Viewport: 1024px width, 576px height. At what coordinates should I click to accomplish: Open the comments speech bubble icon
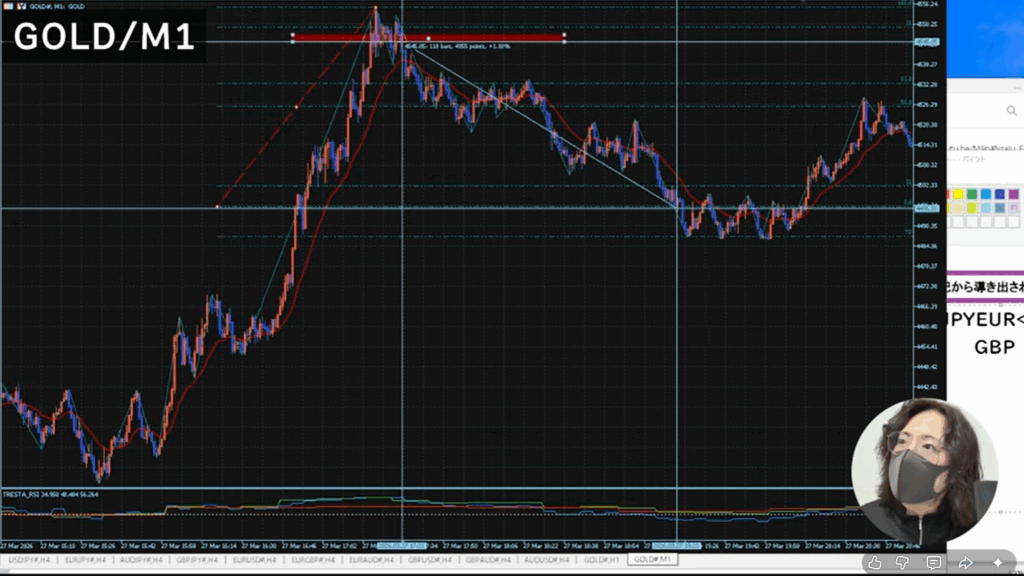(934, 562)
